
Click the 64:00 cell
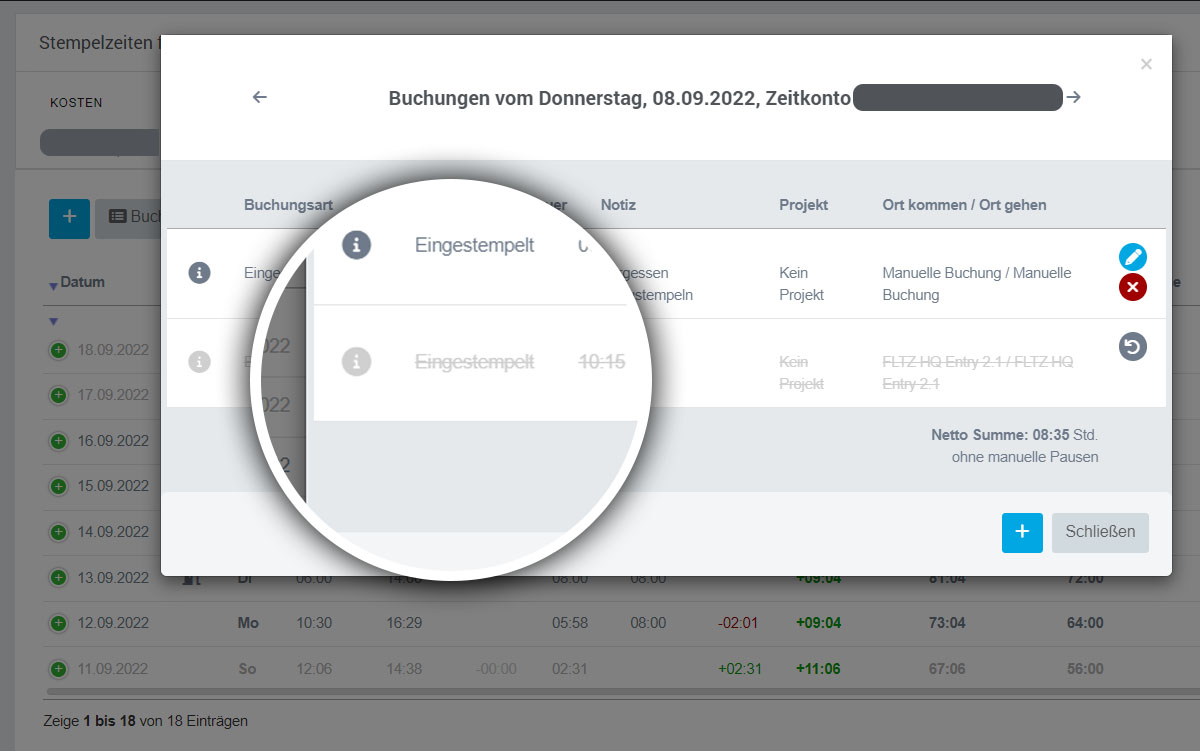click(1085, 623)
